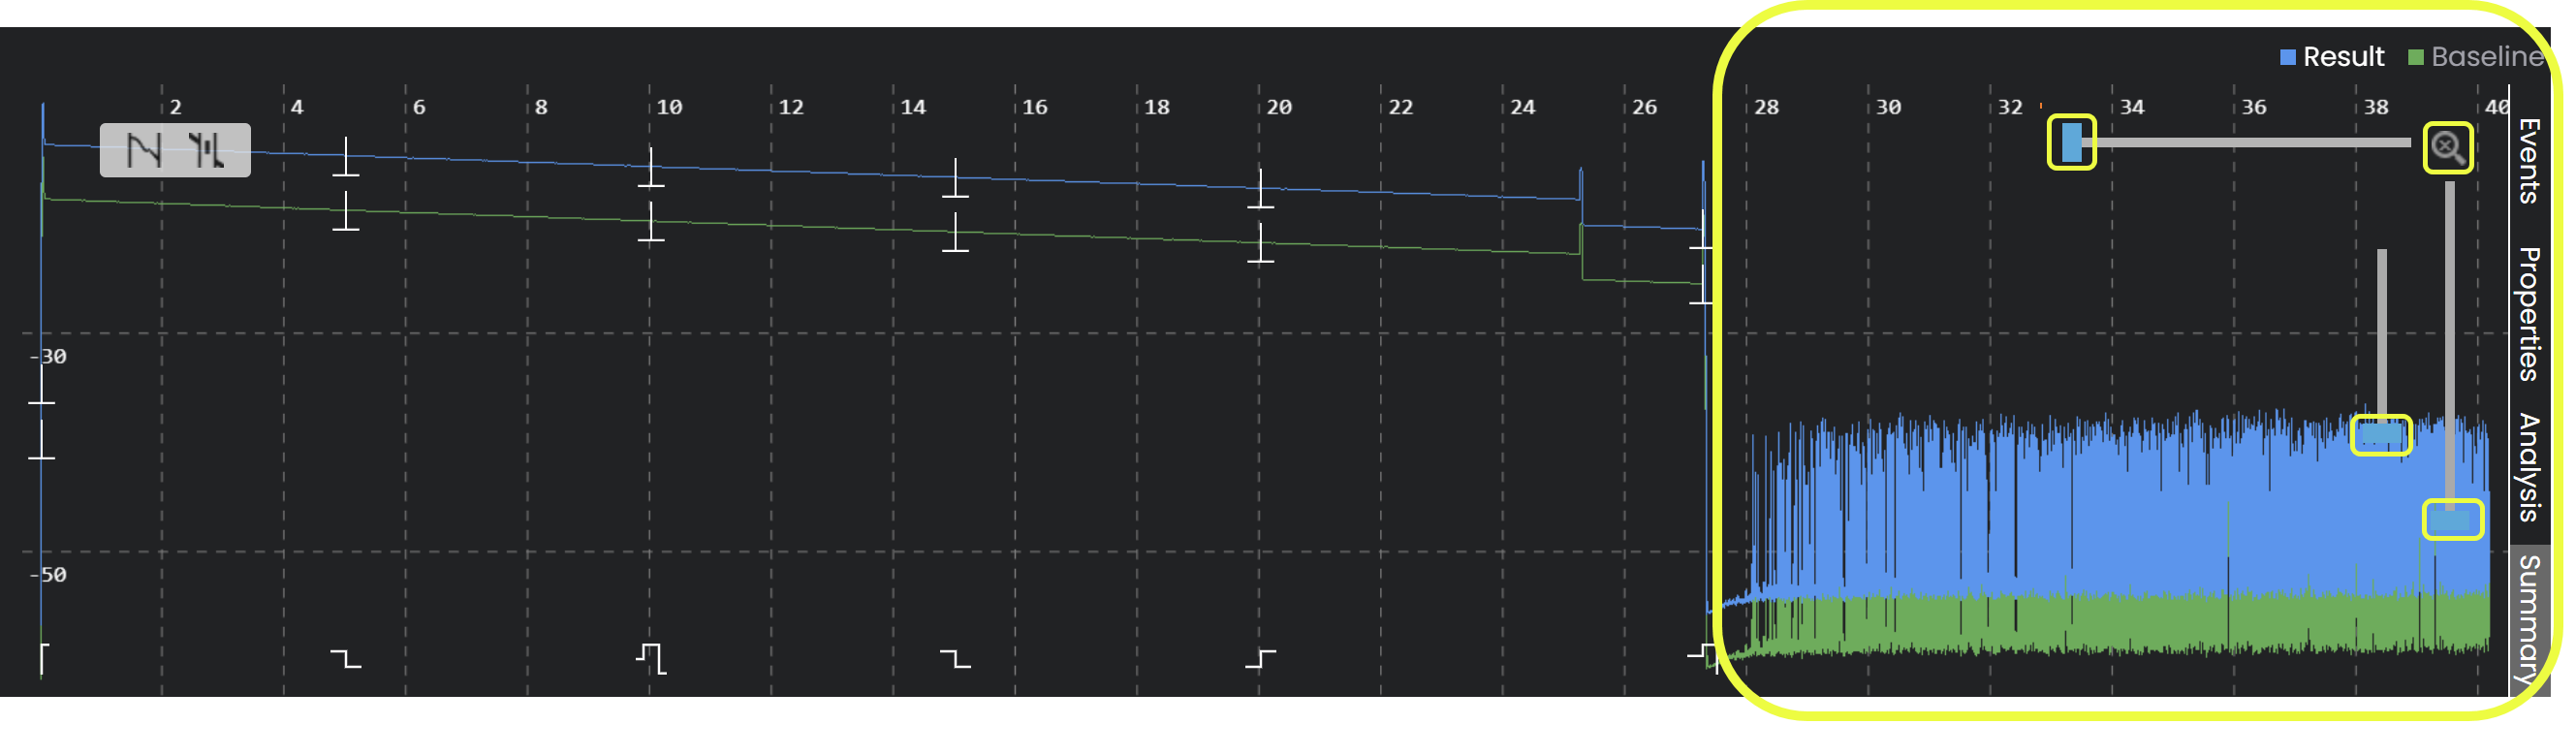
Task: Click the reset zoom magnifier icon
Action: 2447,148
